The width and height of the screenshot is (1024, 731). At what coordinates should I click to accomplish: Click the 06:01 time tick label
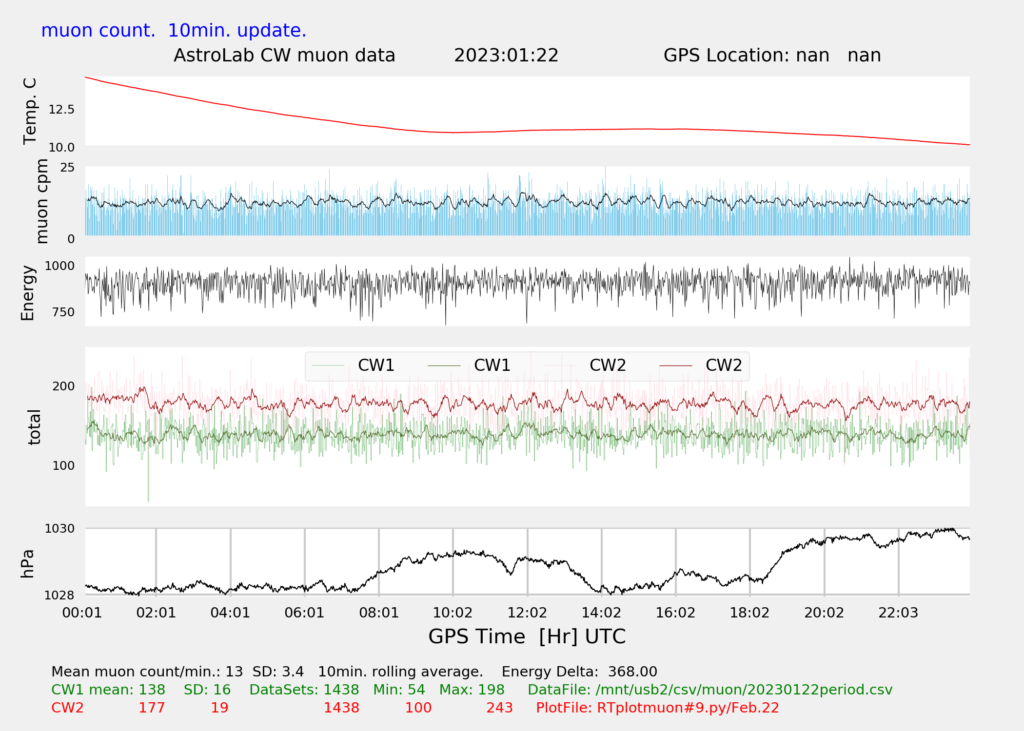click(x=305, y=613)
